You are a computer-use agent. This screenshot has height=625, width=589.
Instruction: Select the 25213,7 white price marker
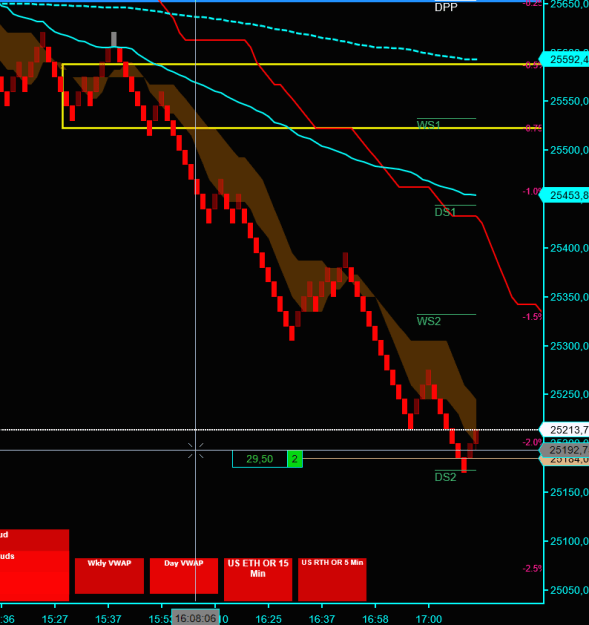[564, 430]
